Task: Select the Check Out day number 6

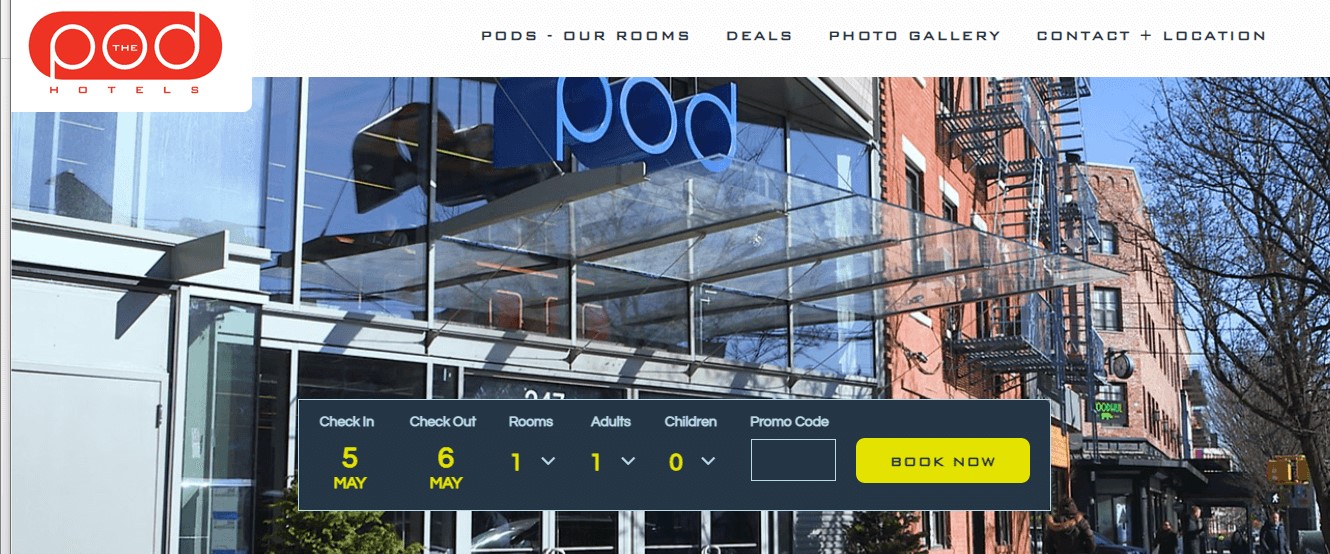Action: [446, 458]
